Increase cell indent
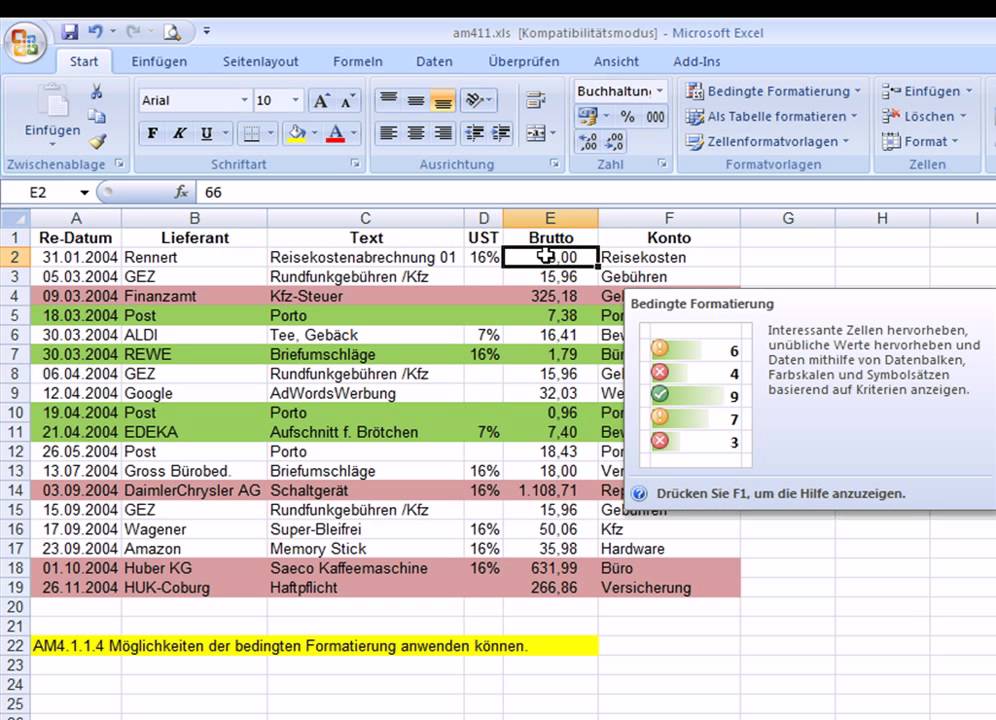Screen dimensions: 996x720 [501, 133]
